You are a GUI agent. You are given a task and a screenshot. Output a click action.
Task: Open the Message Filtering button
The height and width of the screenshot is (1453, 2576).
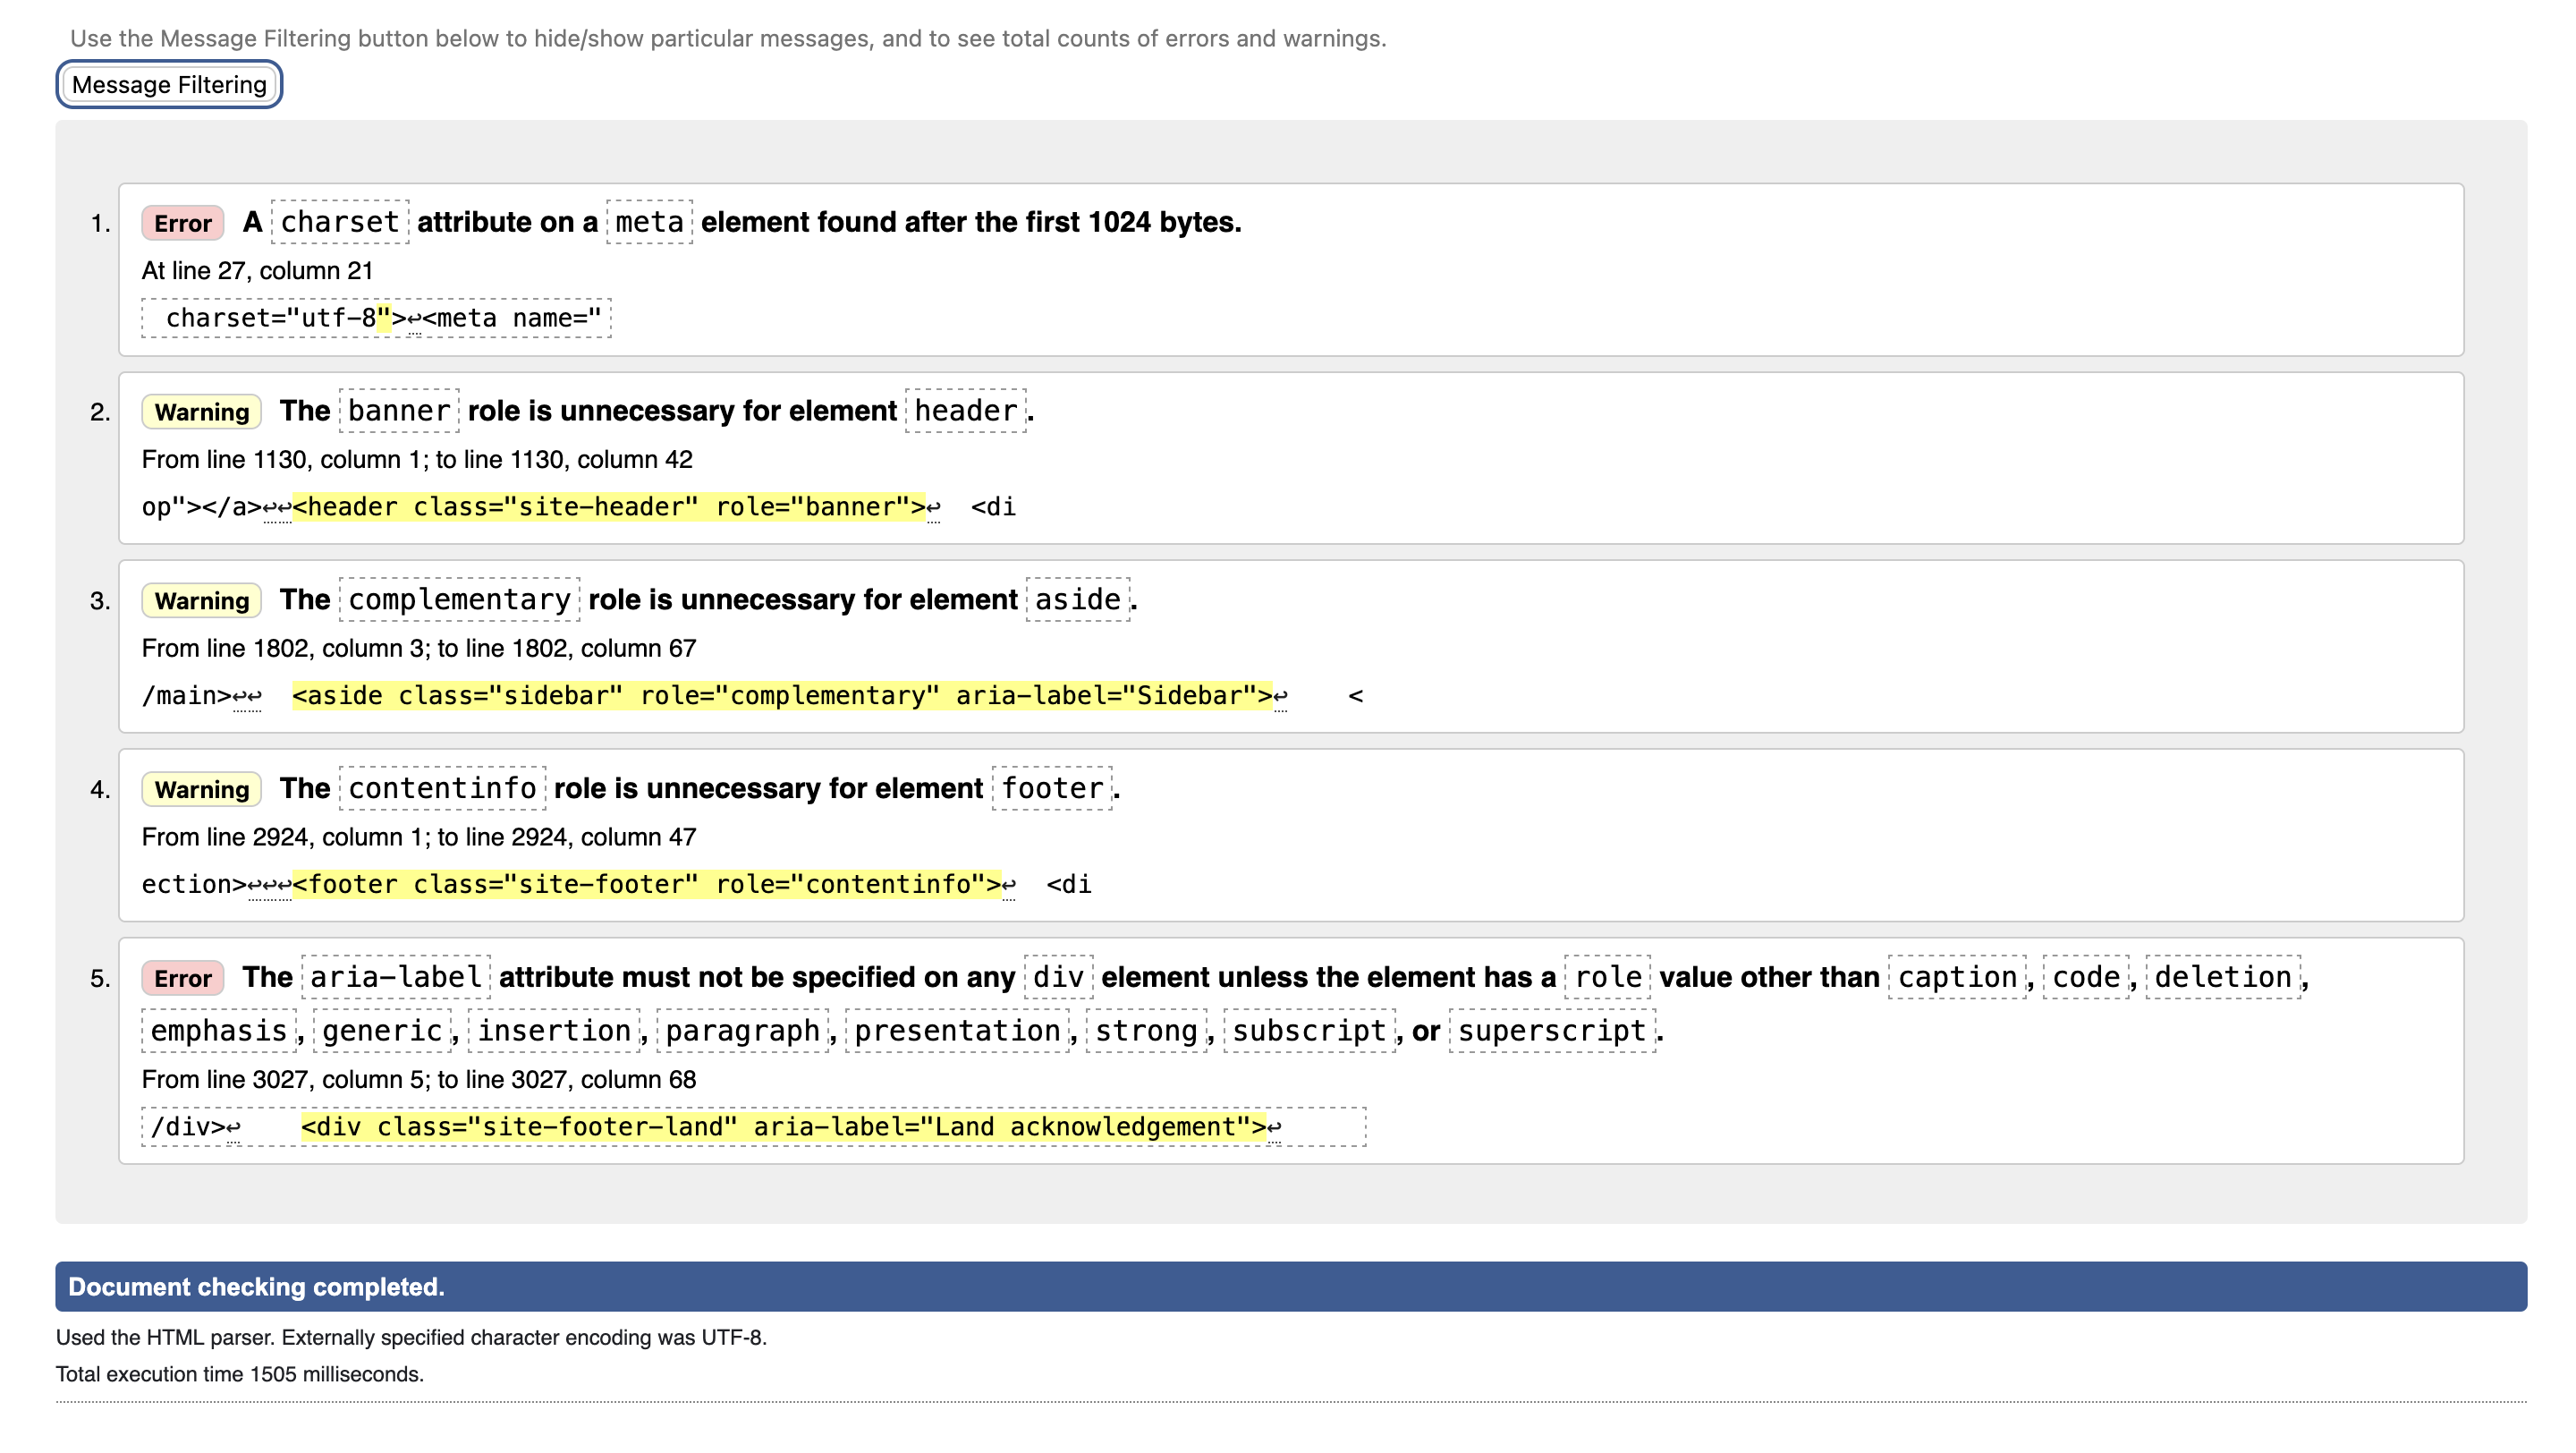(169, 85)
